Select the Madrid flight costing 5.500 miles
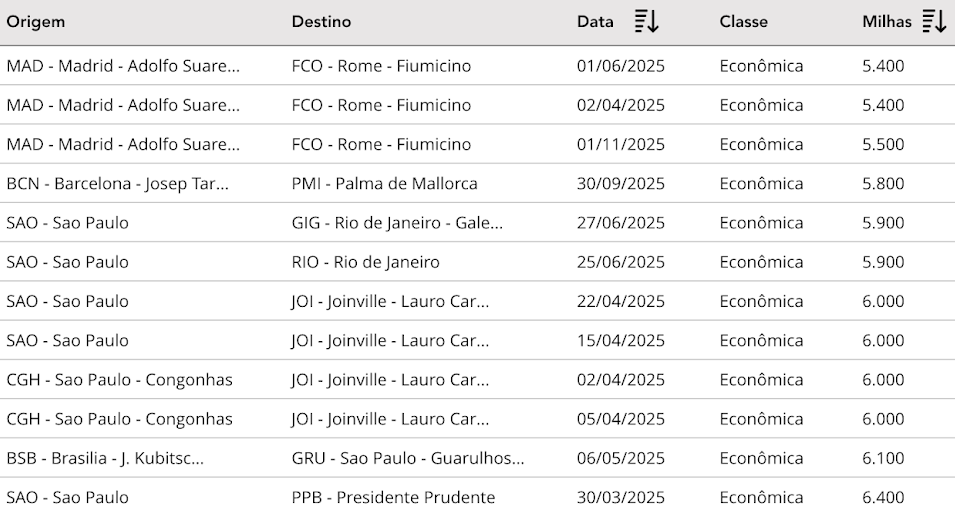Viewport: 955px width, 515px height. (x=478, y=144)
